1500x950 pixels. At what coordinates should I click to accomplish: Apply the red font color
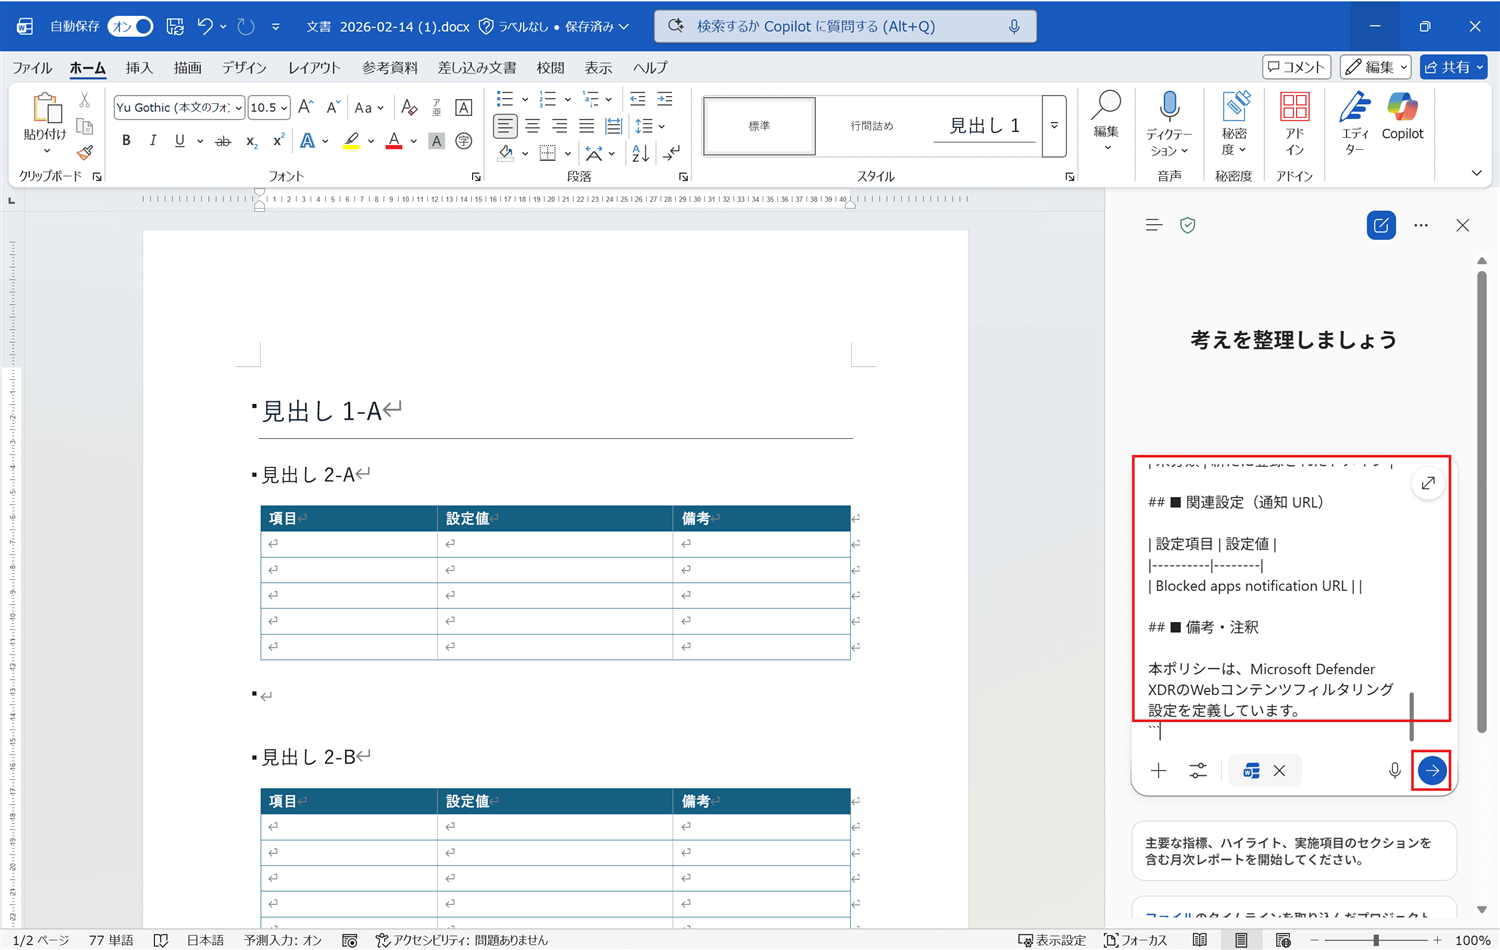pyautogui.click(x=394, y=141)
